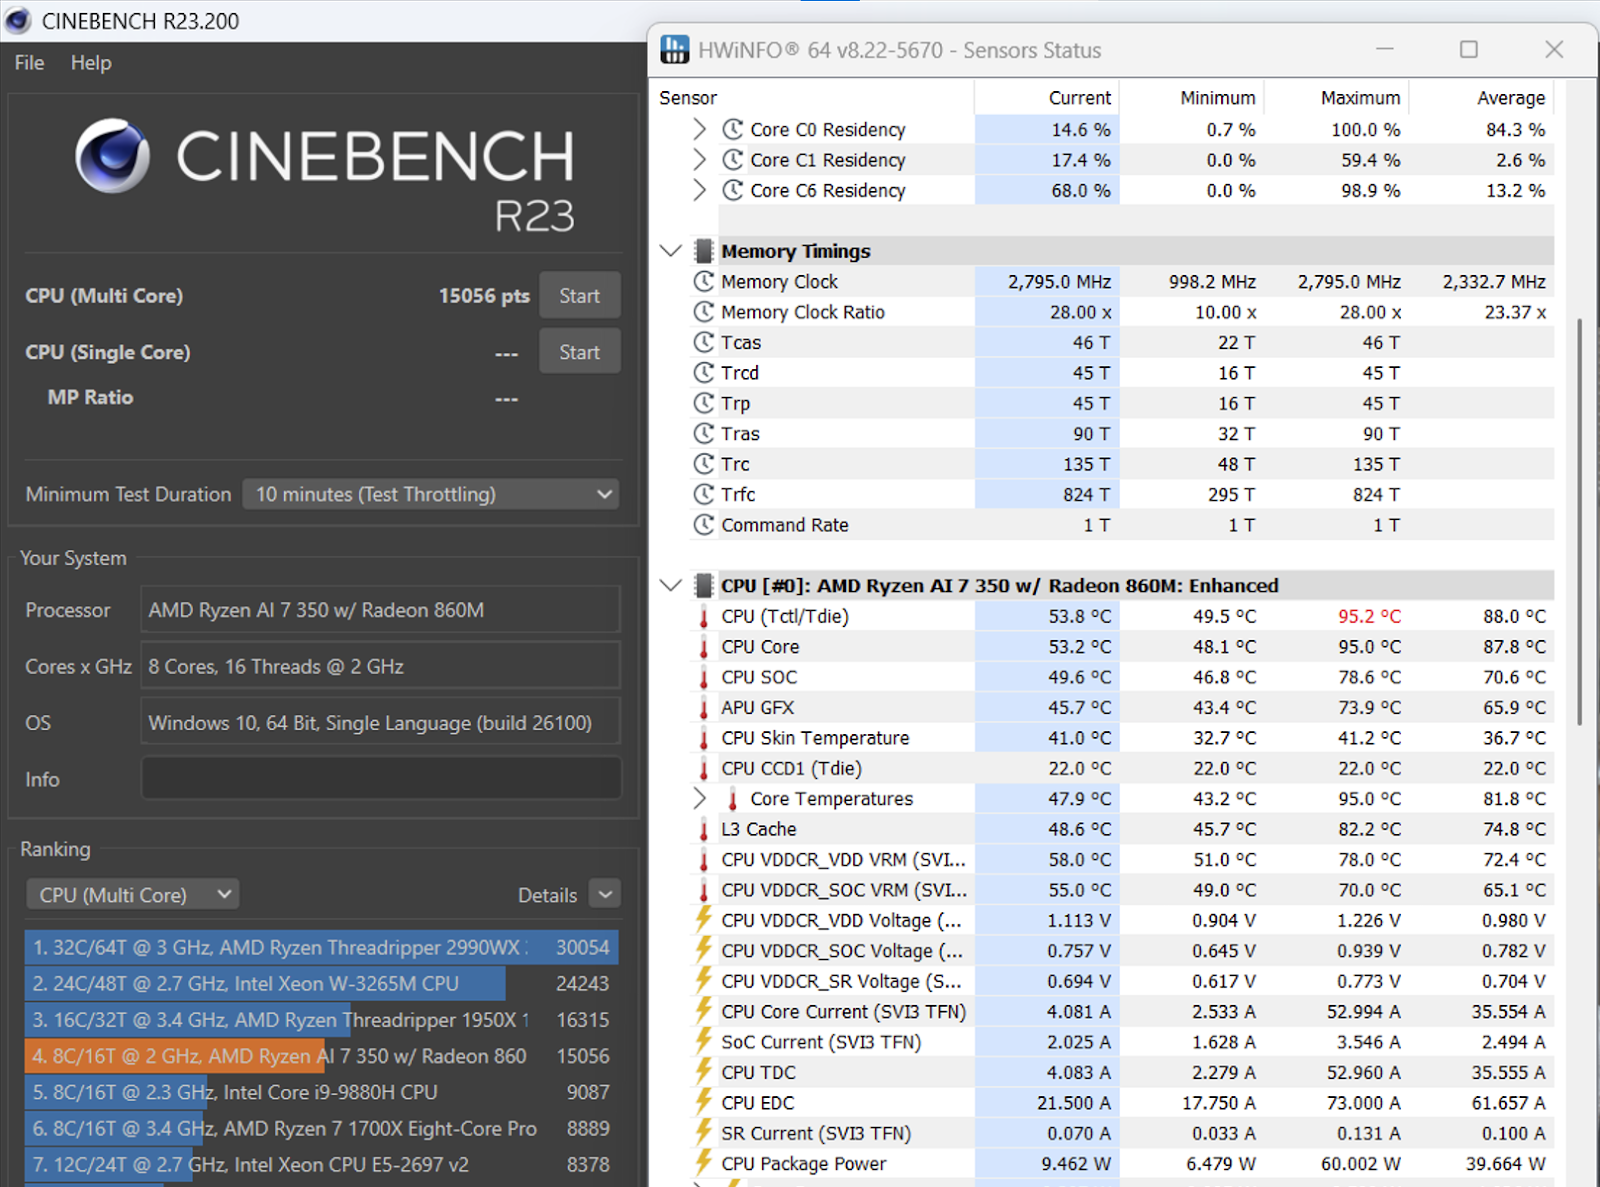Click the Cinebench logo icon in title bar
This screenshot has height=1187, width=1600.
(18, 21)
